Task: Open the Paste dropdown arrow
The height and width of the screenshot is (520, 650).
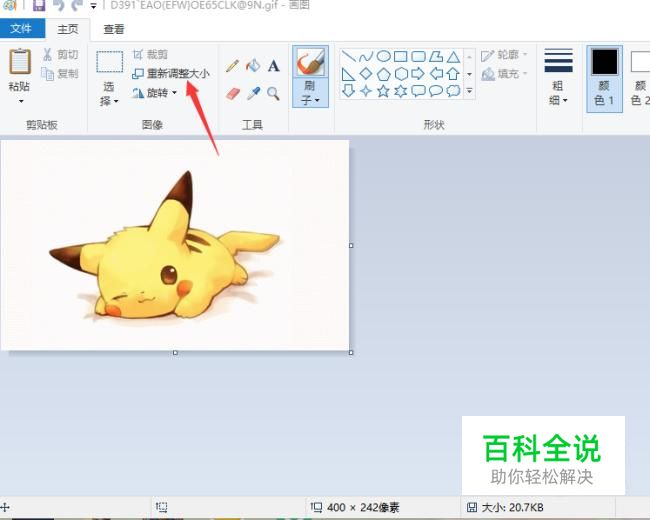Action: pyautogui.click(x=21, y=101)
